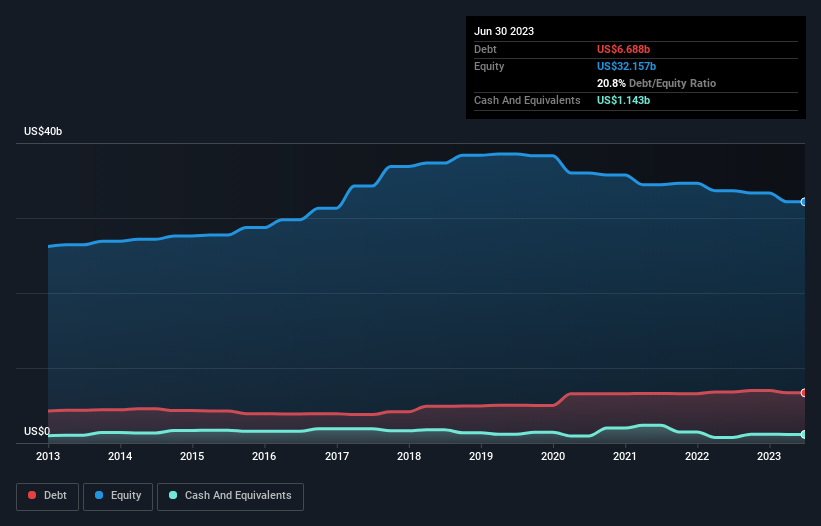821x526 pixels.
Task: Toggle the Equity legend button
Action: coord(118,496)
